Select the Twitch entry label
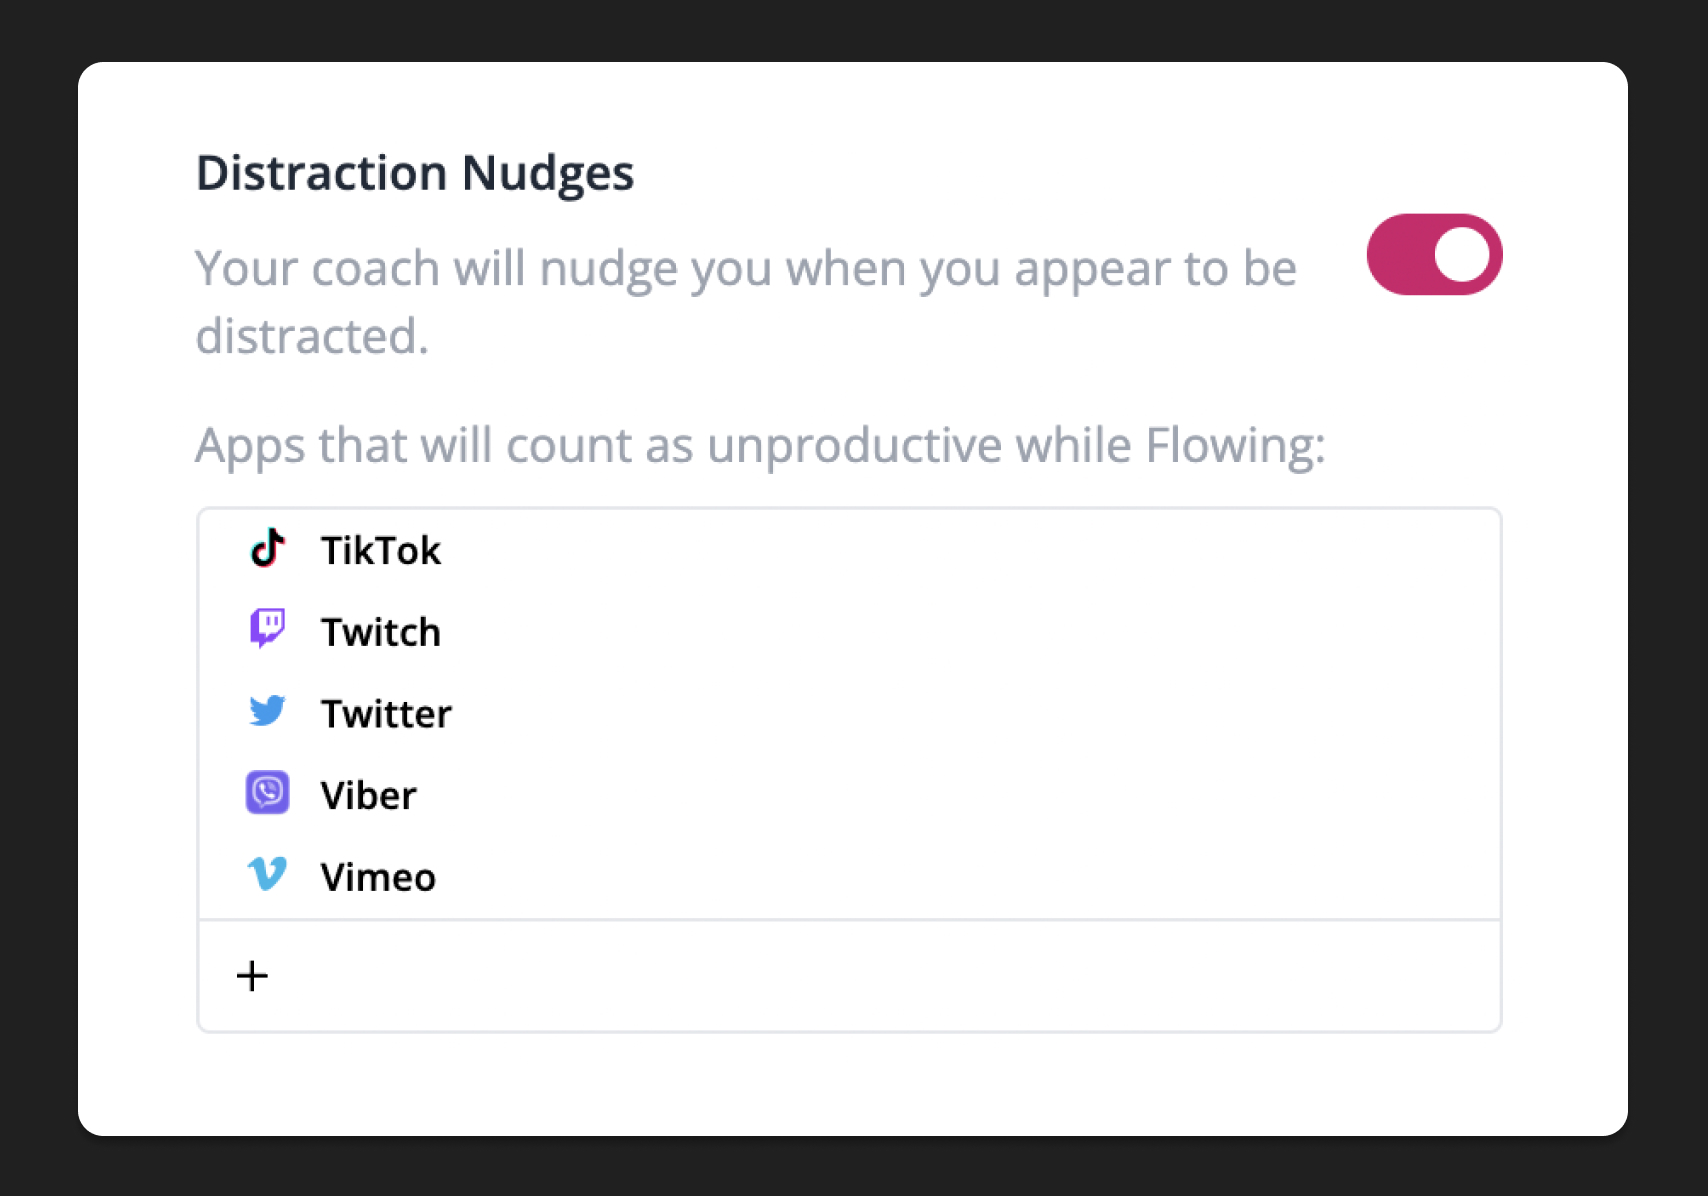1708x1196 pixels. (x=380, y=633)
